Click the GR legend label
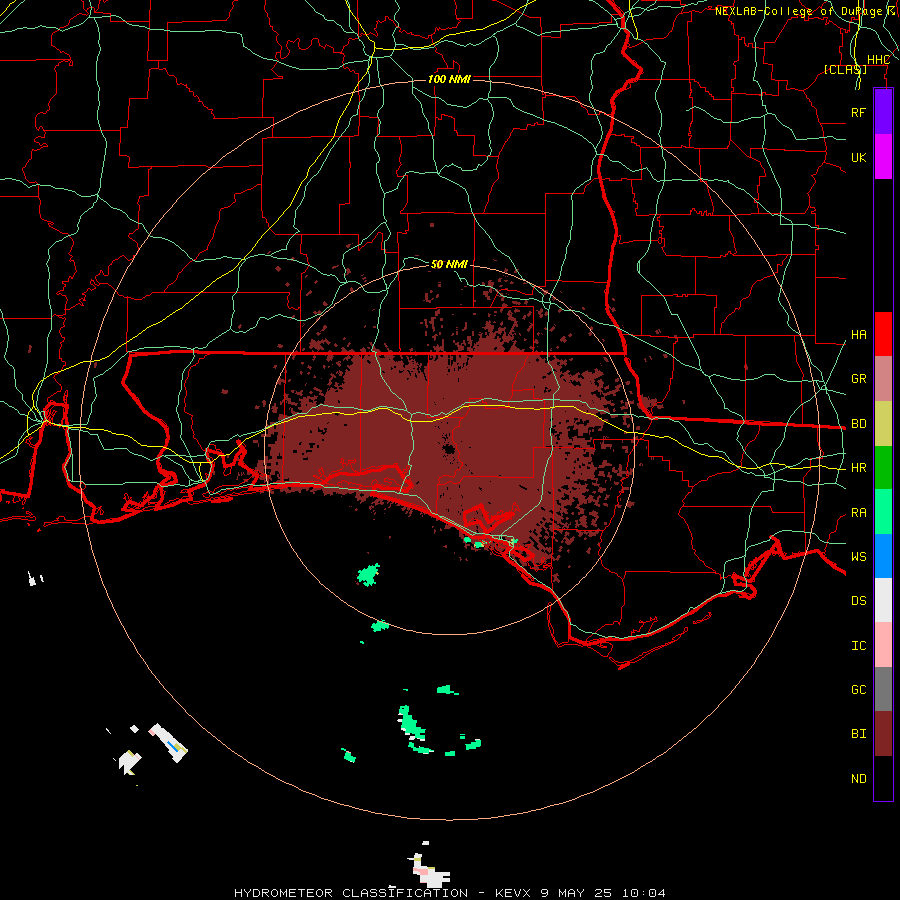The height and width of the screenshot is (900, 900). [x=858, y=379]
